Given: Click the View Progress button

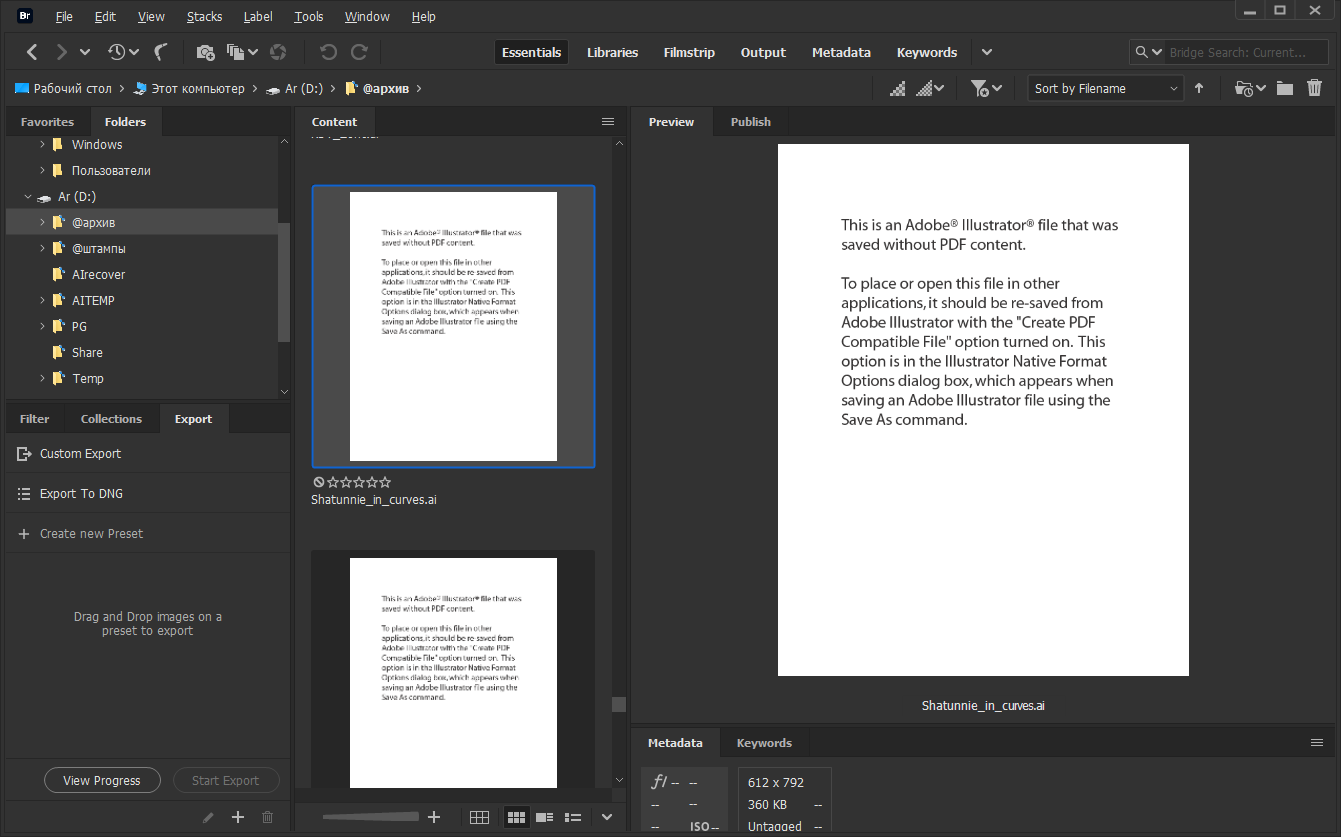Looking at the screenshot, I should pos(102,781).
